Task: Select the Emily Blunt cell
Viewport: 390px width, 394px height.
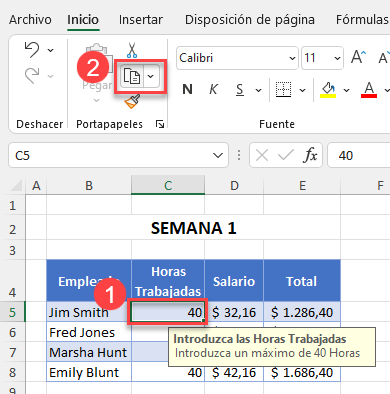Action: [x=89, y=372]
